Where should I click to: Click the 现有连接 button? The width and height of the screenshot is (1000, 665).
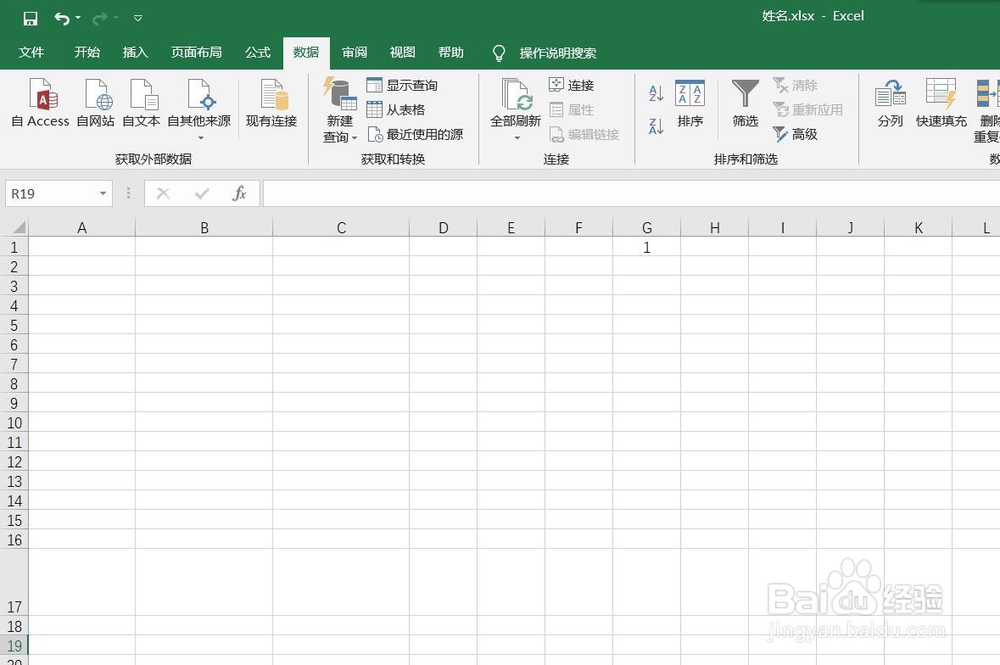(271, 105)
